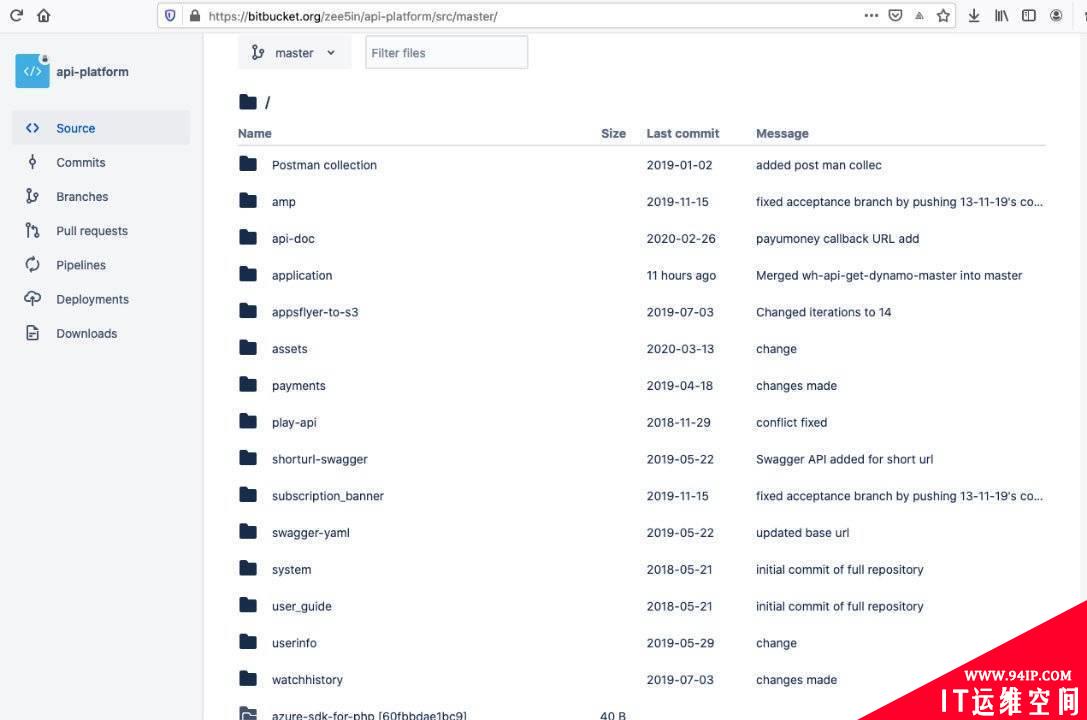
Task: Click the Size column header
Action: point(613,133)
